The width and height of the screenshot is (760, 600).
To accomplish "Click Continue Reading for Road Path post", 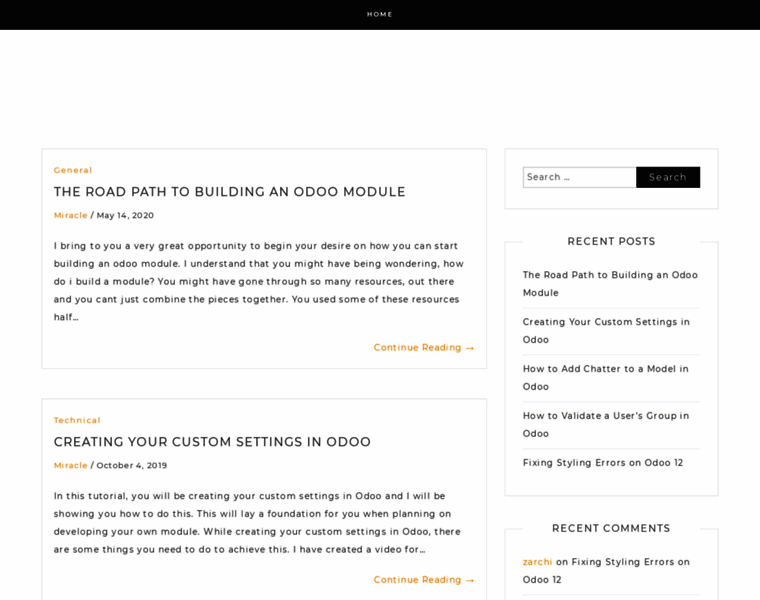I will tap(424, 347).
